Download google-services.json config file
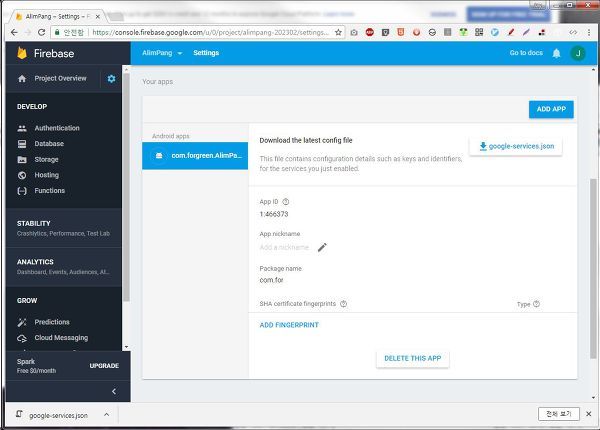The height and width of the screenshot is (430, 600). 516,146
